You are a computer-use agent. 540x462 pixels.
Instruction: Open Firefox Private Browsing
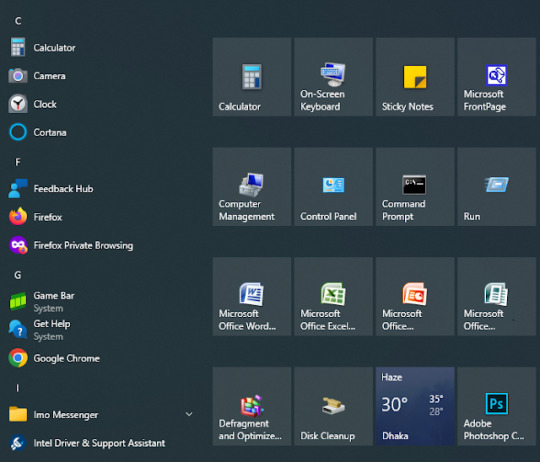tap(100, 245)
